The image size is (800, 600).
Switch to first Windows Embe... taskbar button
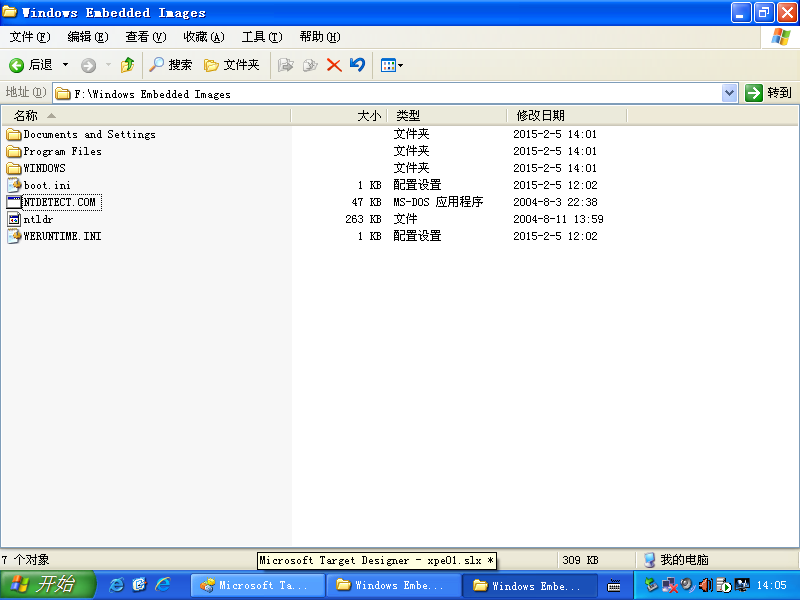coord(393,585)
